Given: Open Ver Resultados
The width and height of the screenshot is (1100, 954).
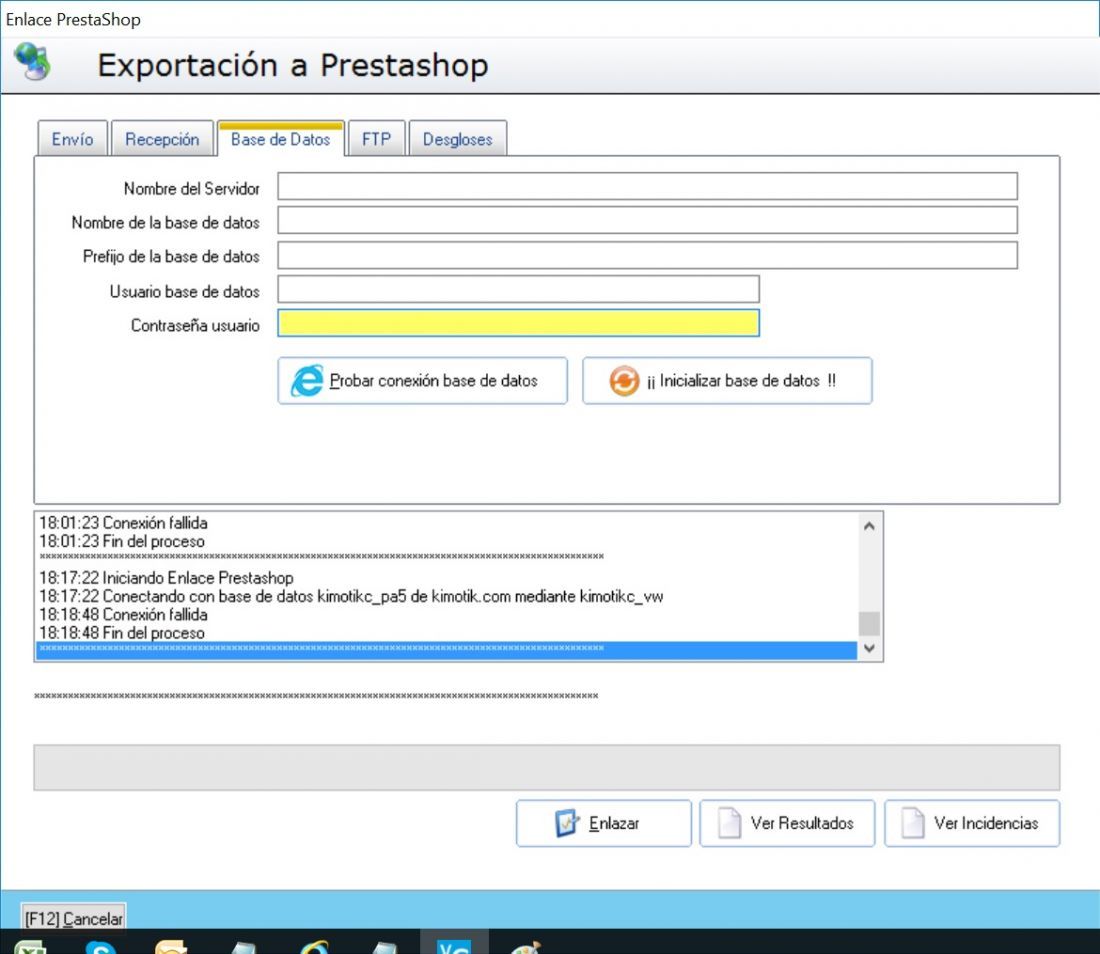Looking at the screenshot, I should point(787,823).
